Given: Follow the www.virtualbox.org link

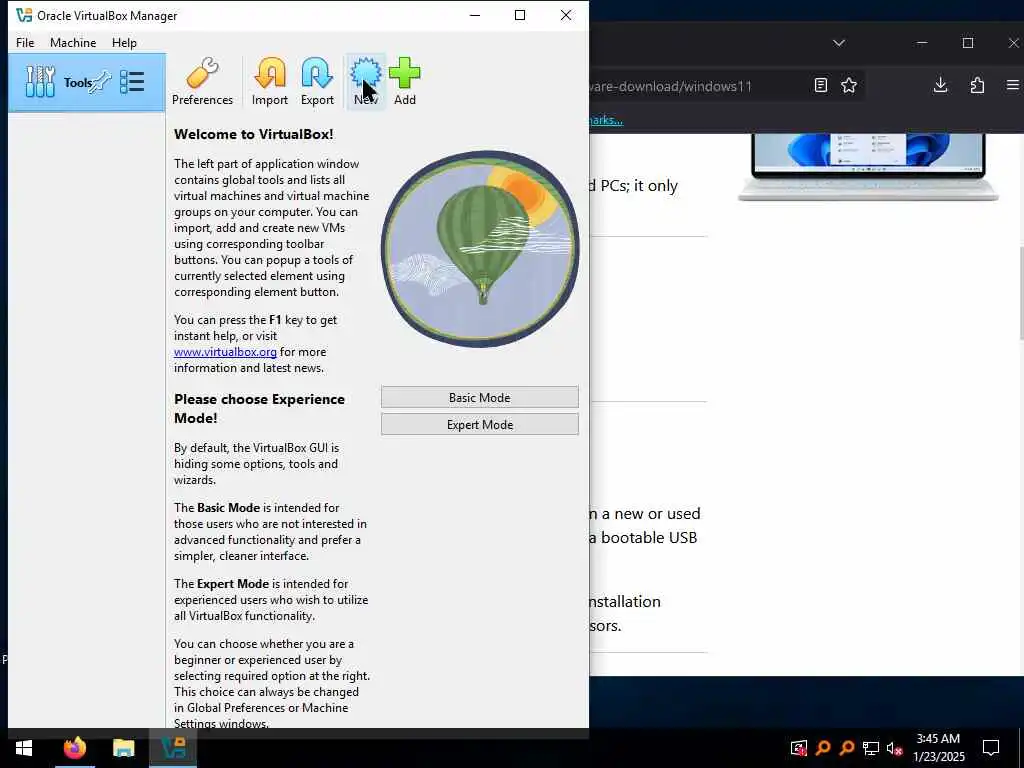Looking at the screenshot, I should click(225, 352).
